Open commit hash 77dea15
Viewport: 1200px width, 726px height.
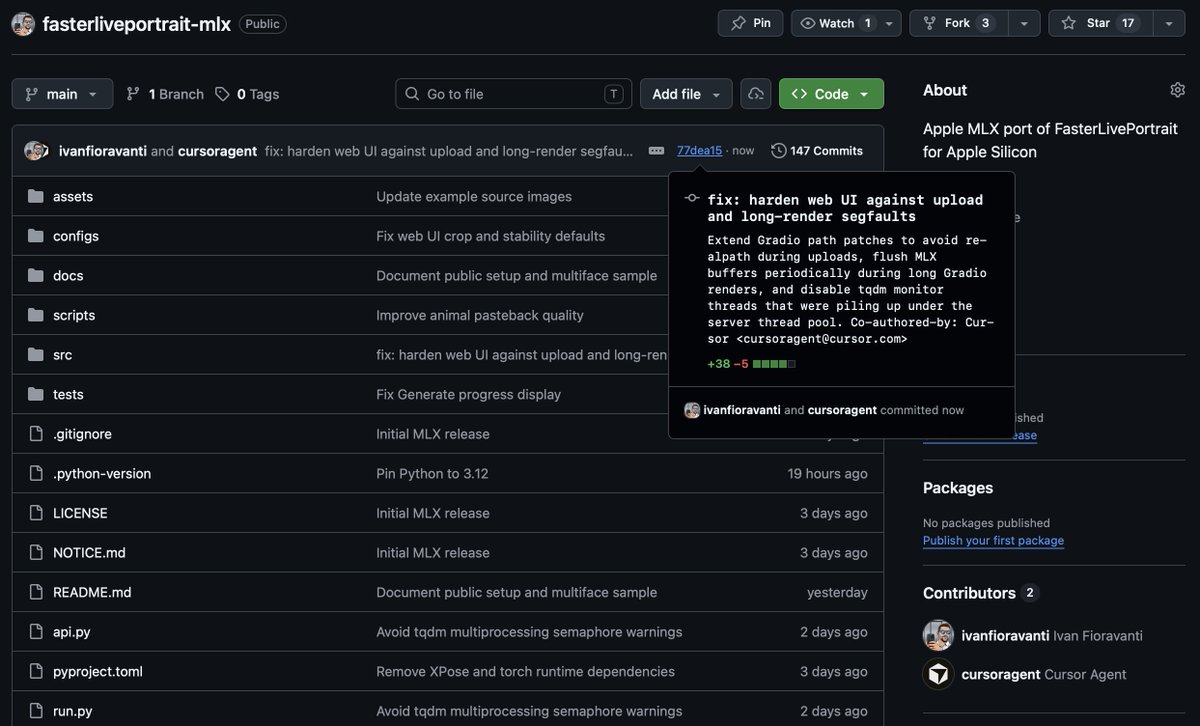click(x=699, y=151)
